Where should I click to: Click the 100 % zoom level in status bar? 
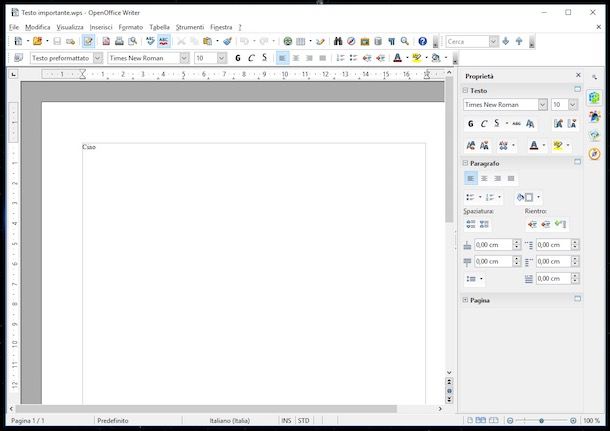[x=591, y=420]
